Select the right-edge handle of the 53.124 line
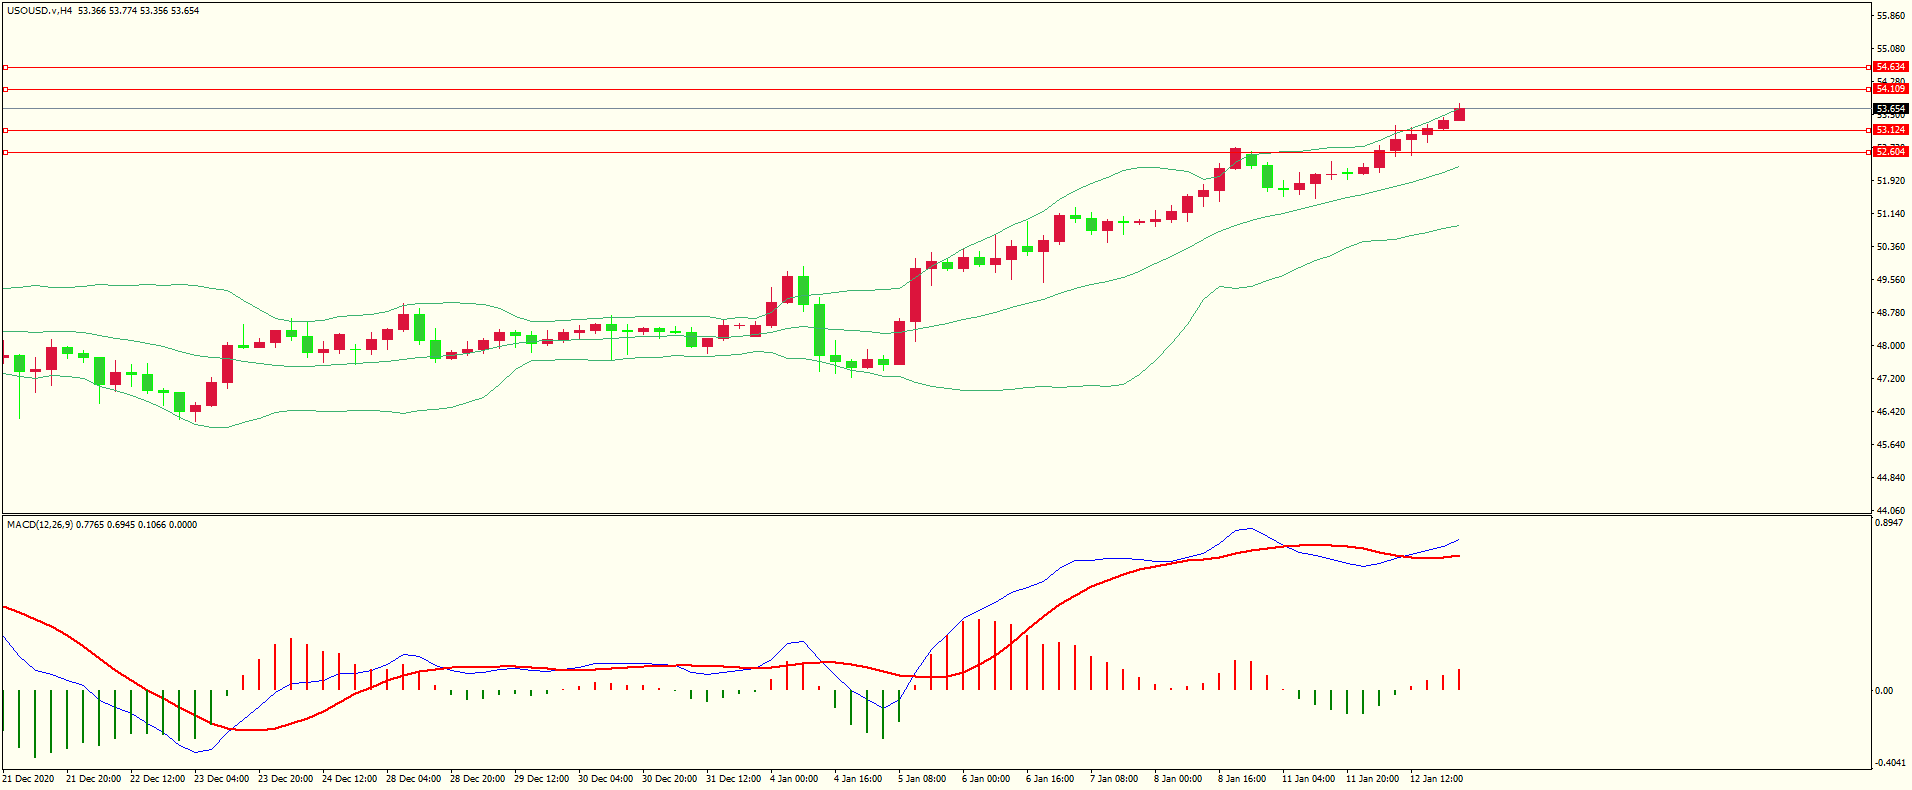 [x=1869, y=130]
